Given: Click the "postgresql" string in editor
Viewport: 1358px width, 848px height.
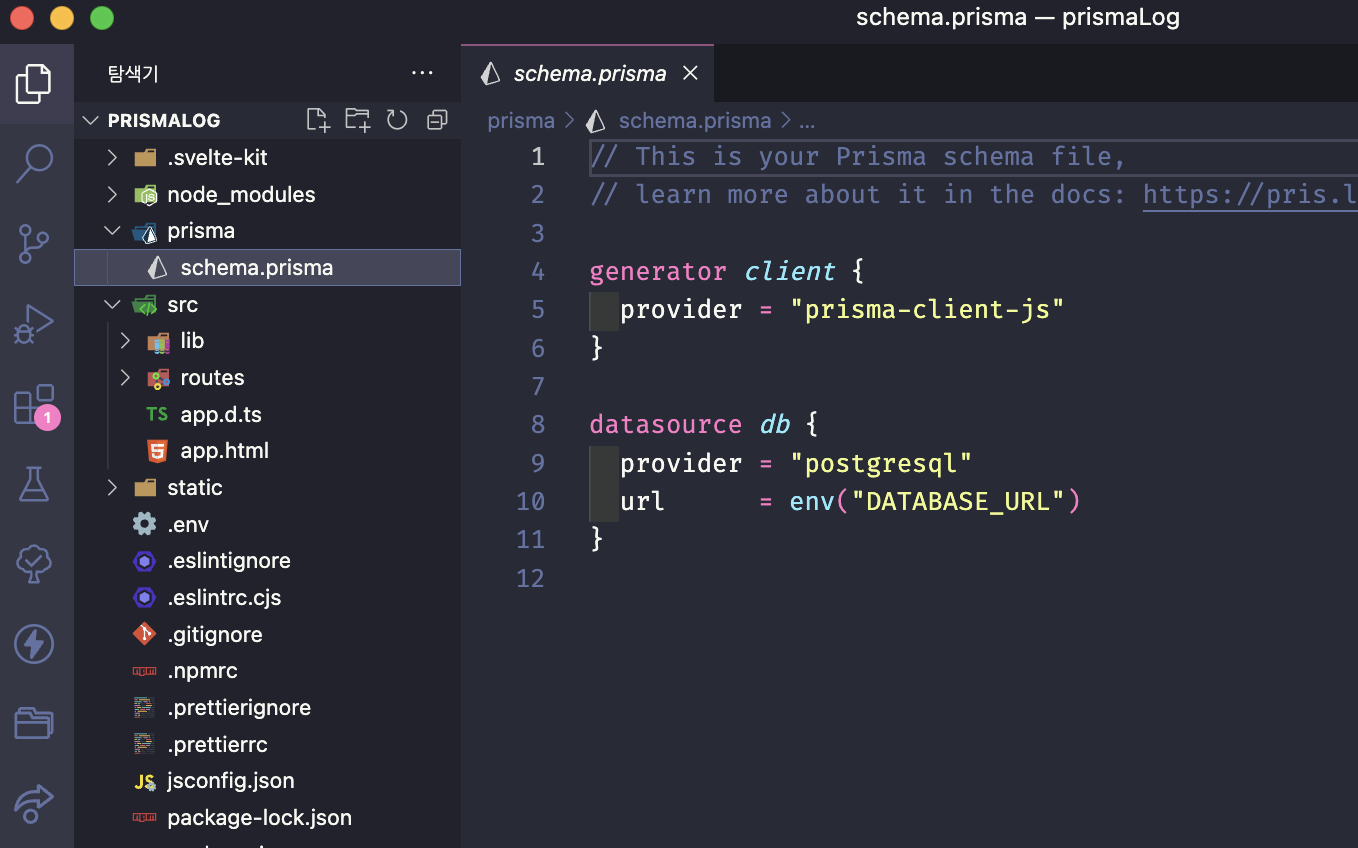Looking at the screenshot, I should click(881, 463).
